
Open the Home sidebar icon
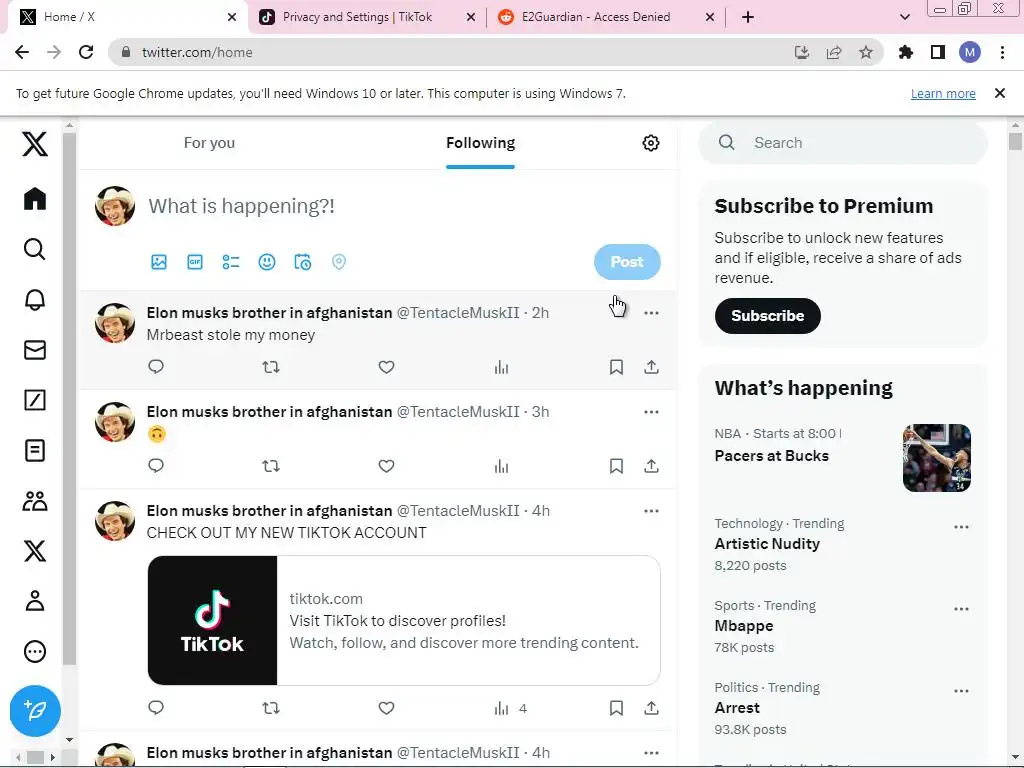pyautogui.click(x=35, y=199)
